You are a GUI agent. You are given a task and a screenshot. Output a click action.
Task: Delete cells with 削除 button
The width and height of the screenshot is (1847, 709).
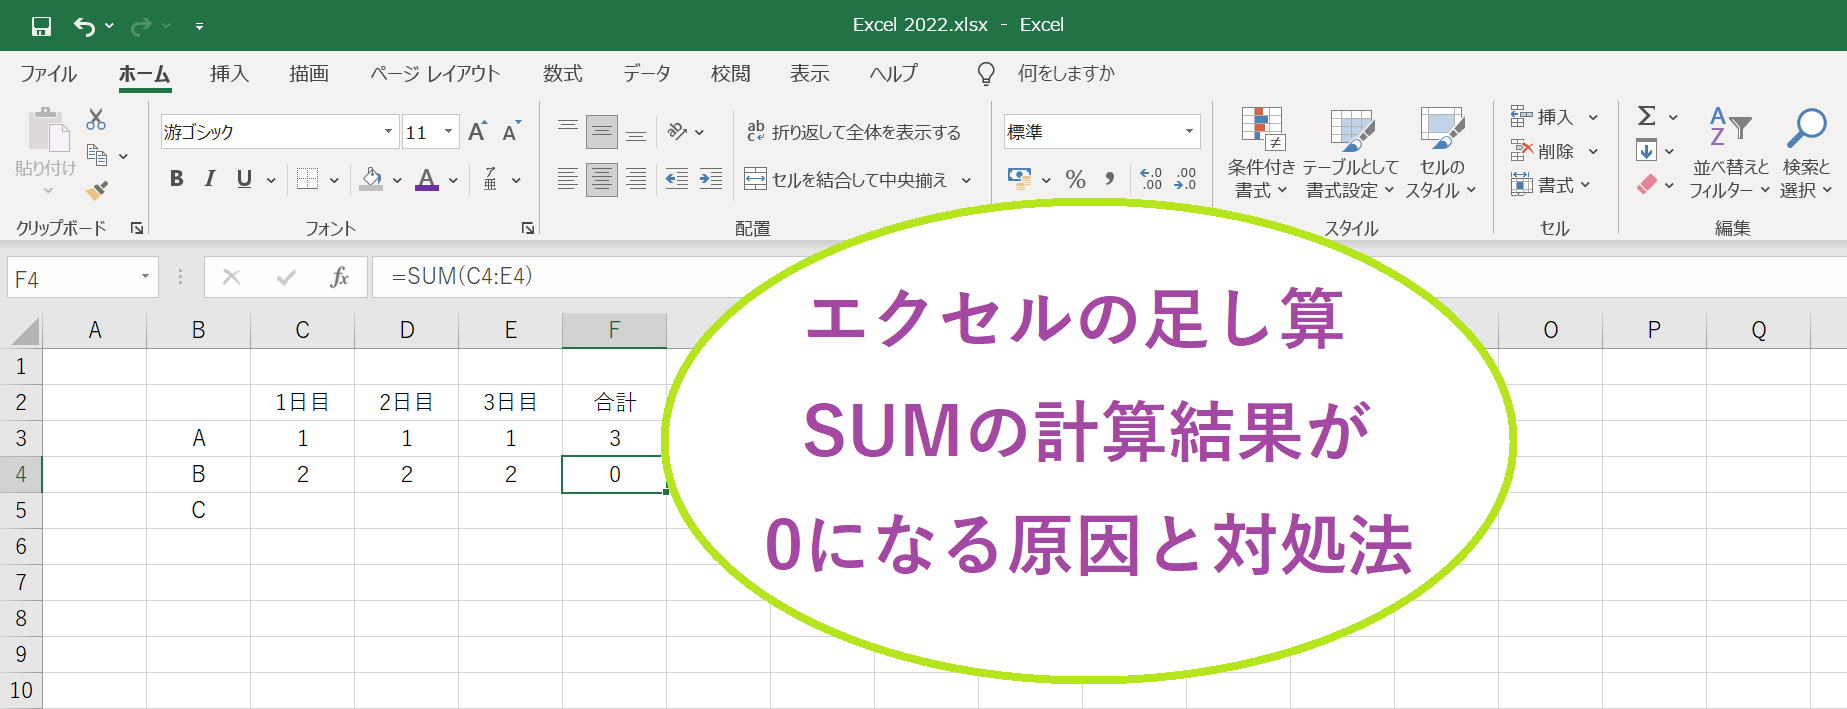1542,151
